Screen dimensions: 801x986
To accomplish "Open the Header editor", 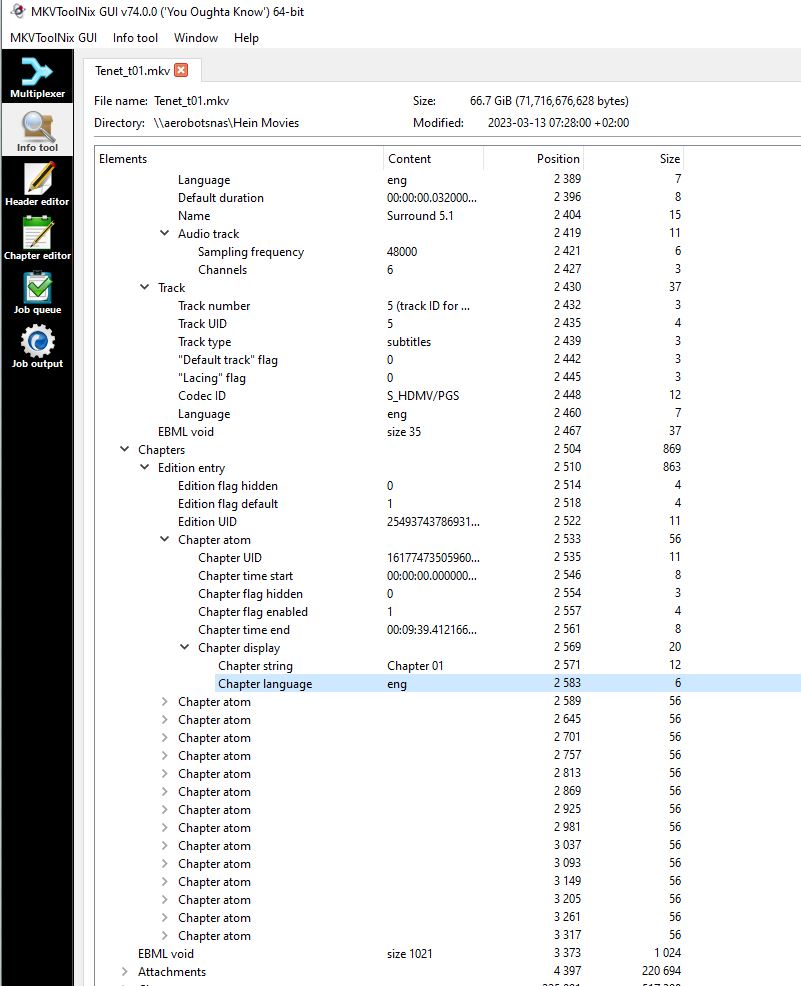I will coord(37,184).
